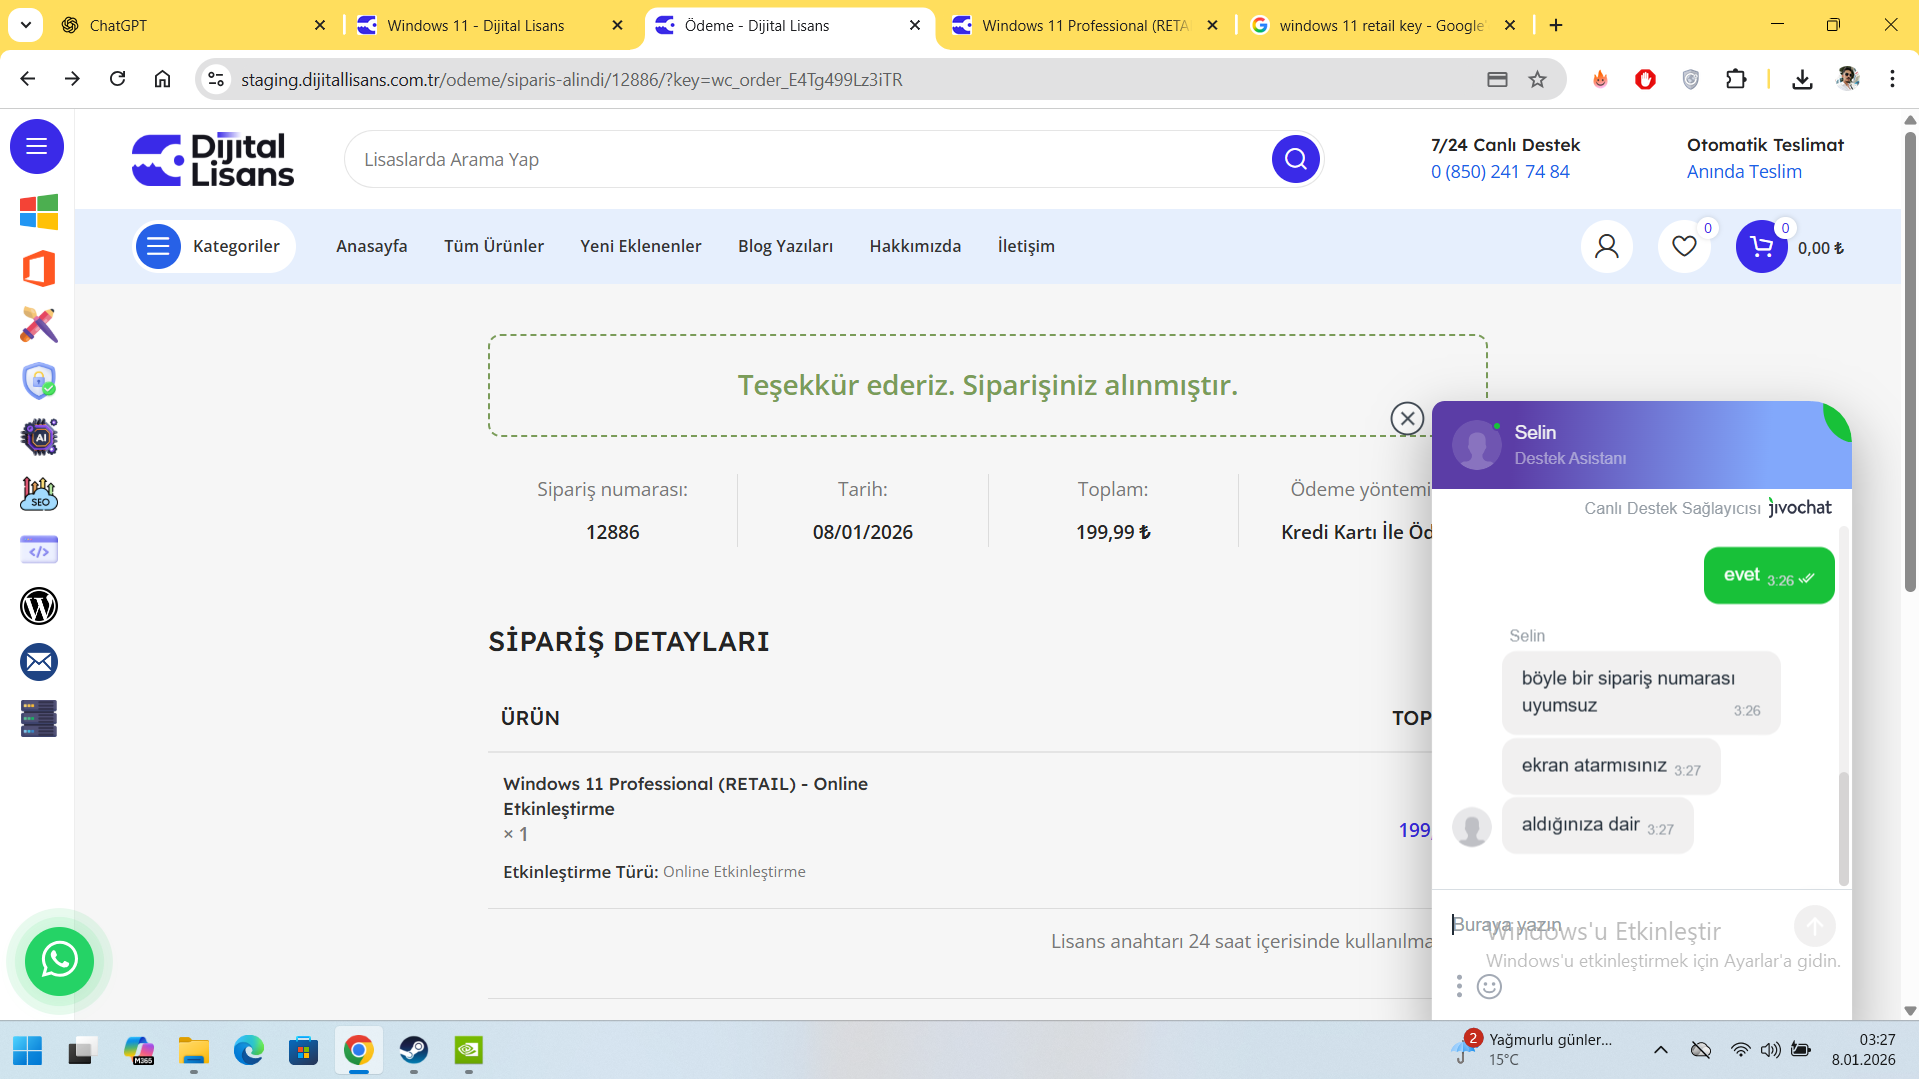
Task: Open chat options three-dot menu
Action: 1459,987
